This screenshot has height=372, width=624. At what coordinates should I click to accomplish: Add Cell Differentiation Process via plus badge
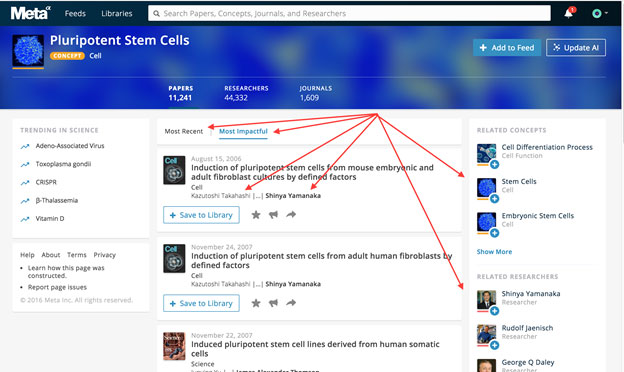494,164
